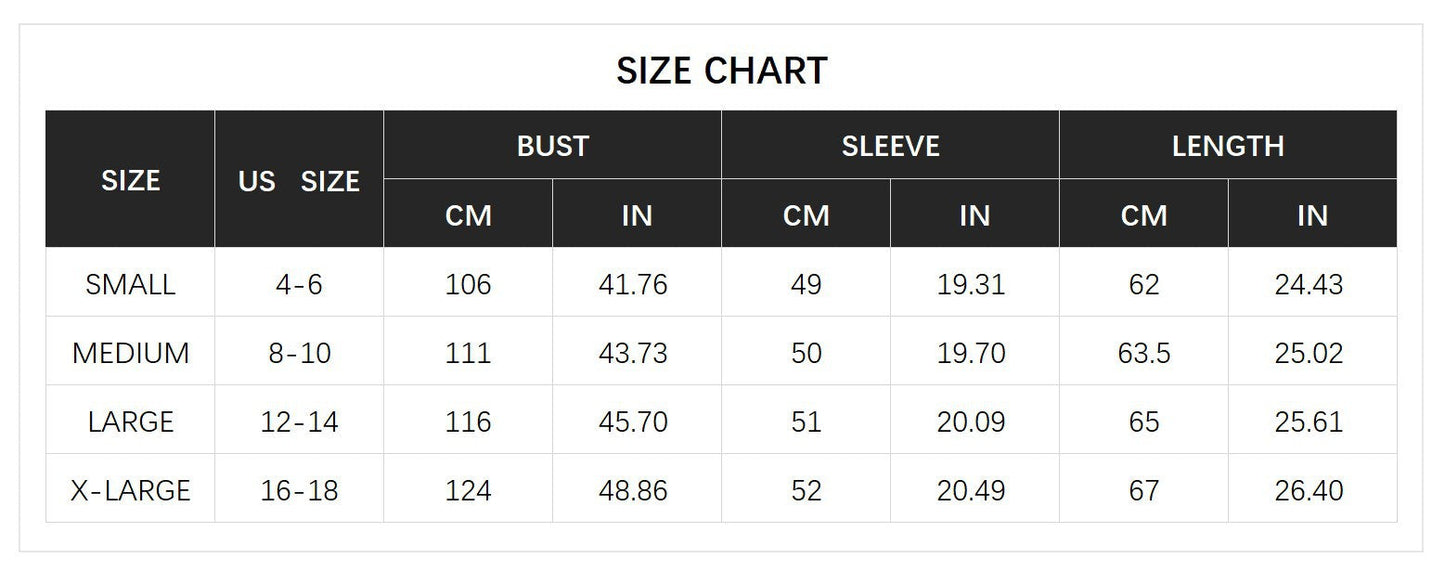Click the 63.5 length CM cell
The image size is (1445, 584).
1143,353
